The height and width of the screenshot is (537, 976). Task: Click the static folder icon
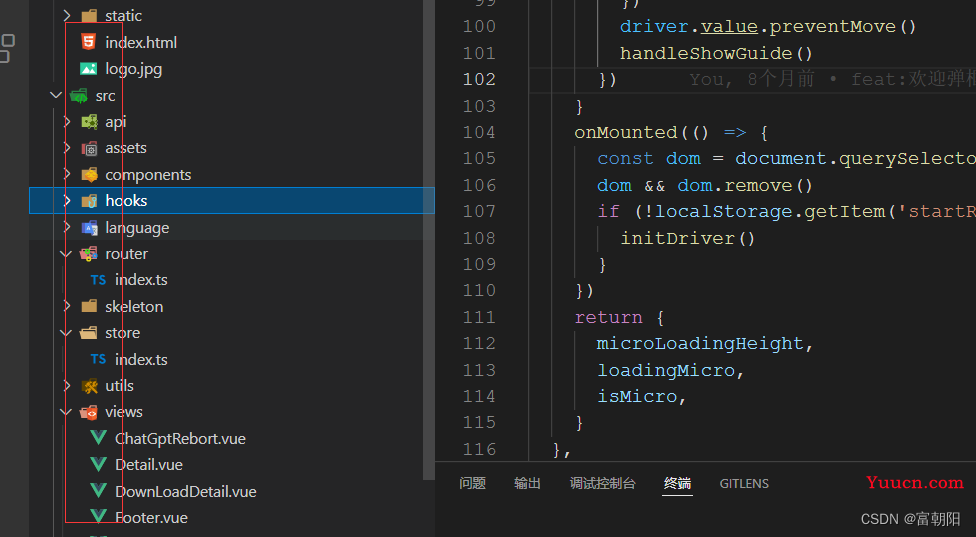tap(89, 16)
